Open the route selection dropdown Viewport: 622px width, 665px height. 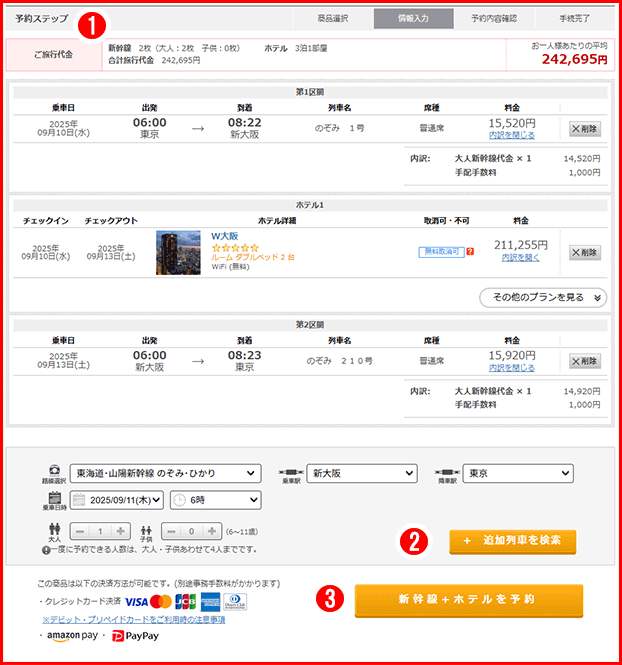(x=165, y=473)
